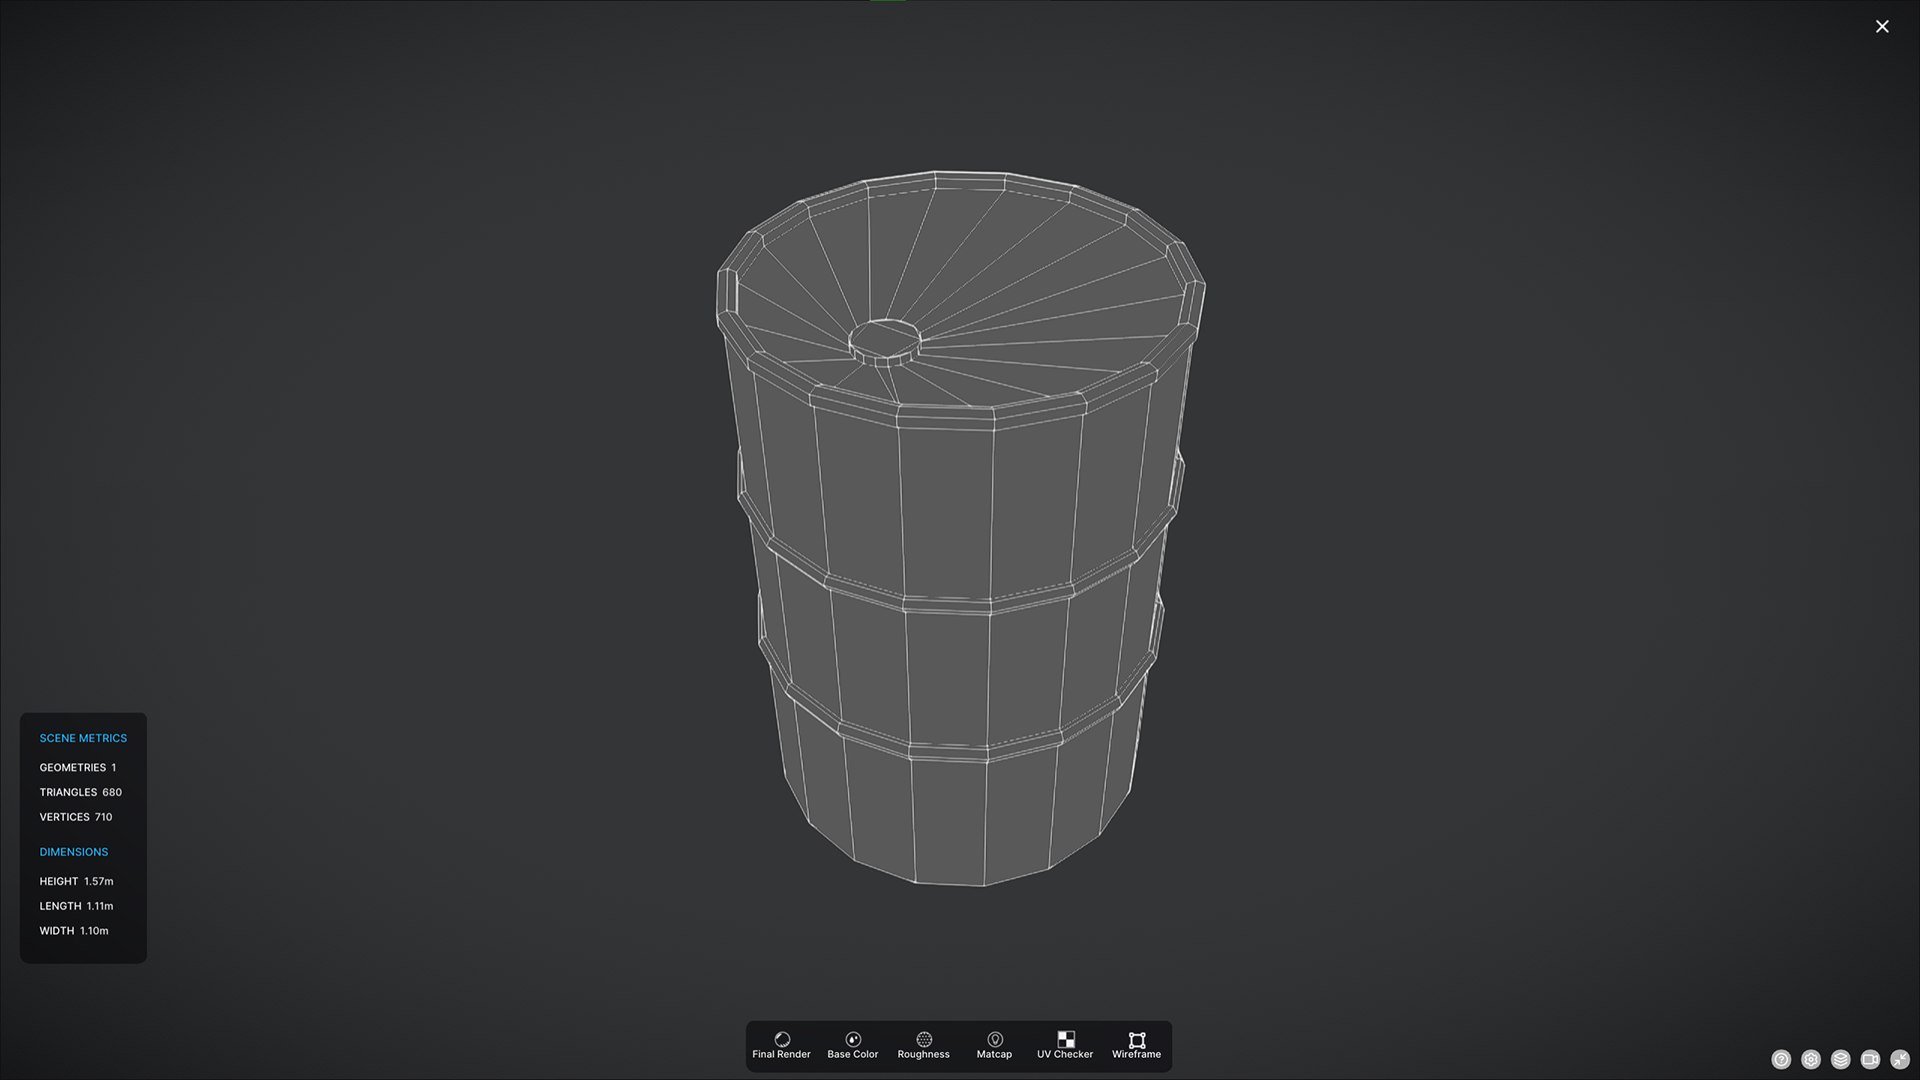The height and width of the screenshot is (1080, 1920).
Task: Click the layers stack icon
Action: point(1841,1059)
